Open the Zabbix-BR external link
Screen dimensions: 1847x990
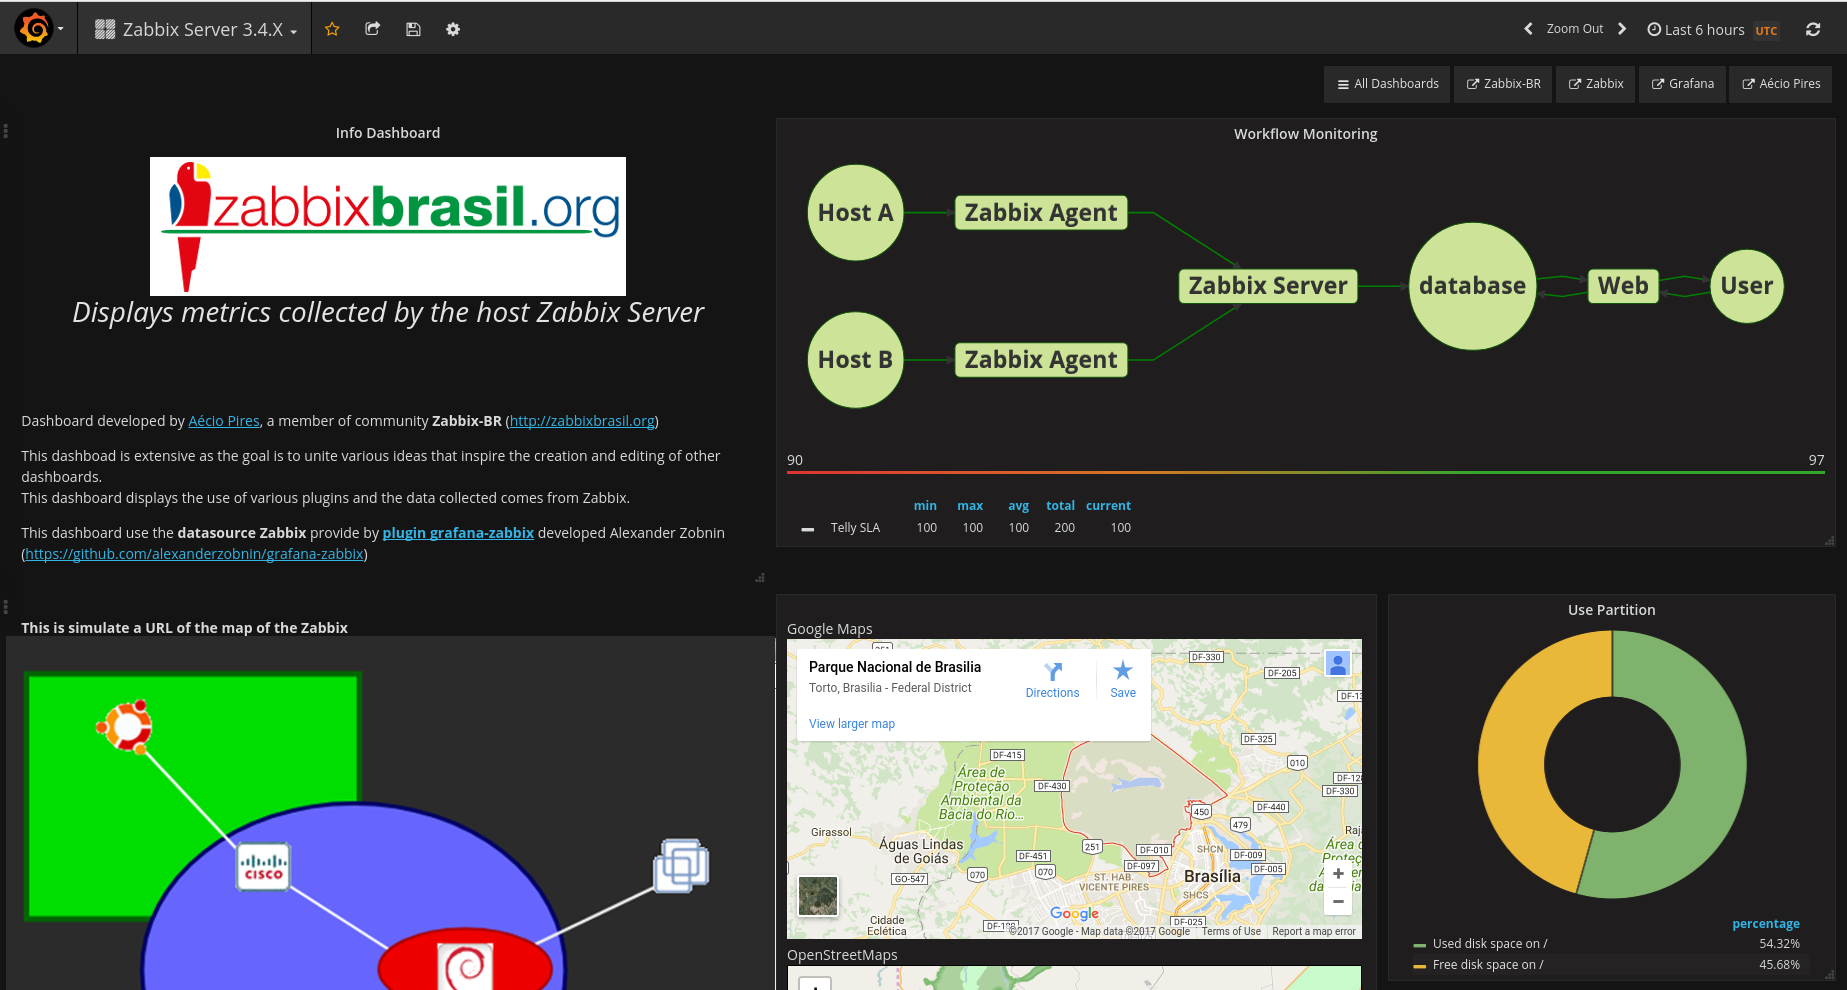pos(1503,84)
